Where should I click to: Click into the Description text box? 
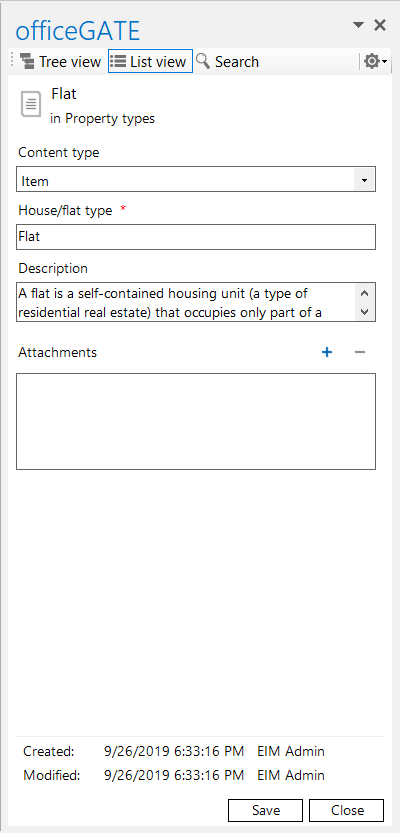(186, 302)
